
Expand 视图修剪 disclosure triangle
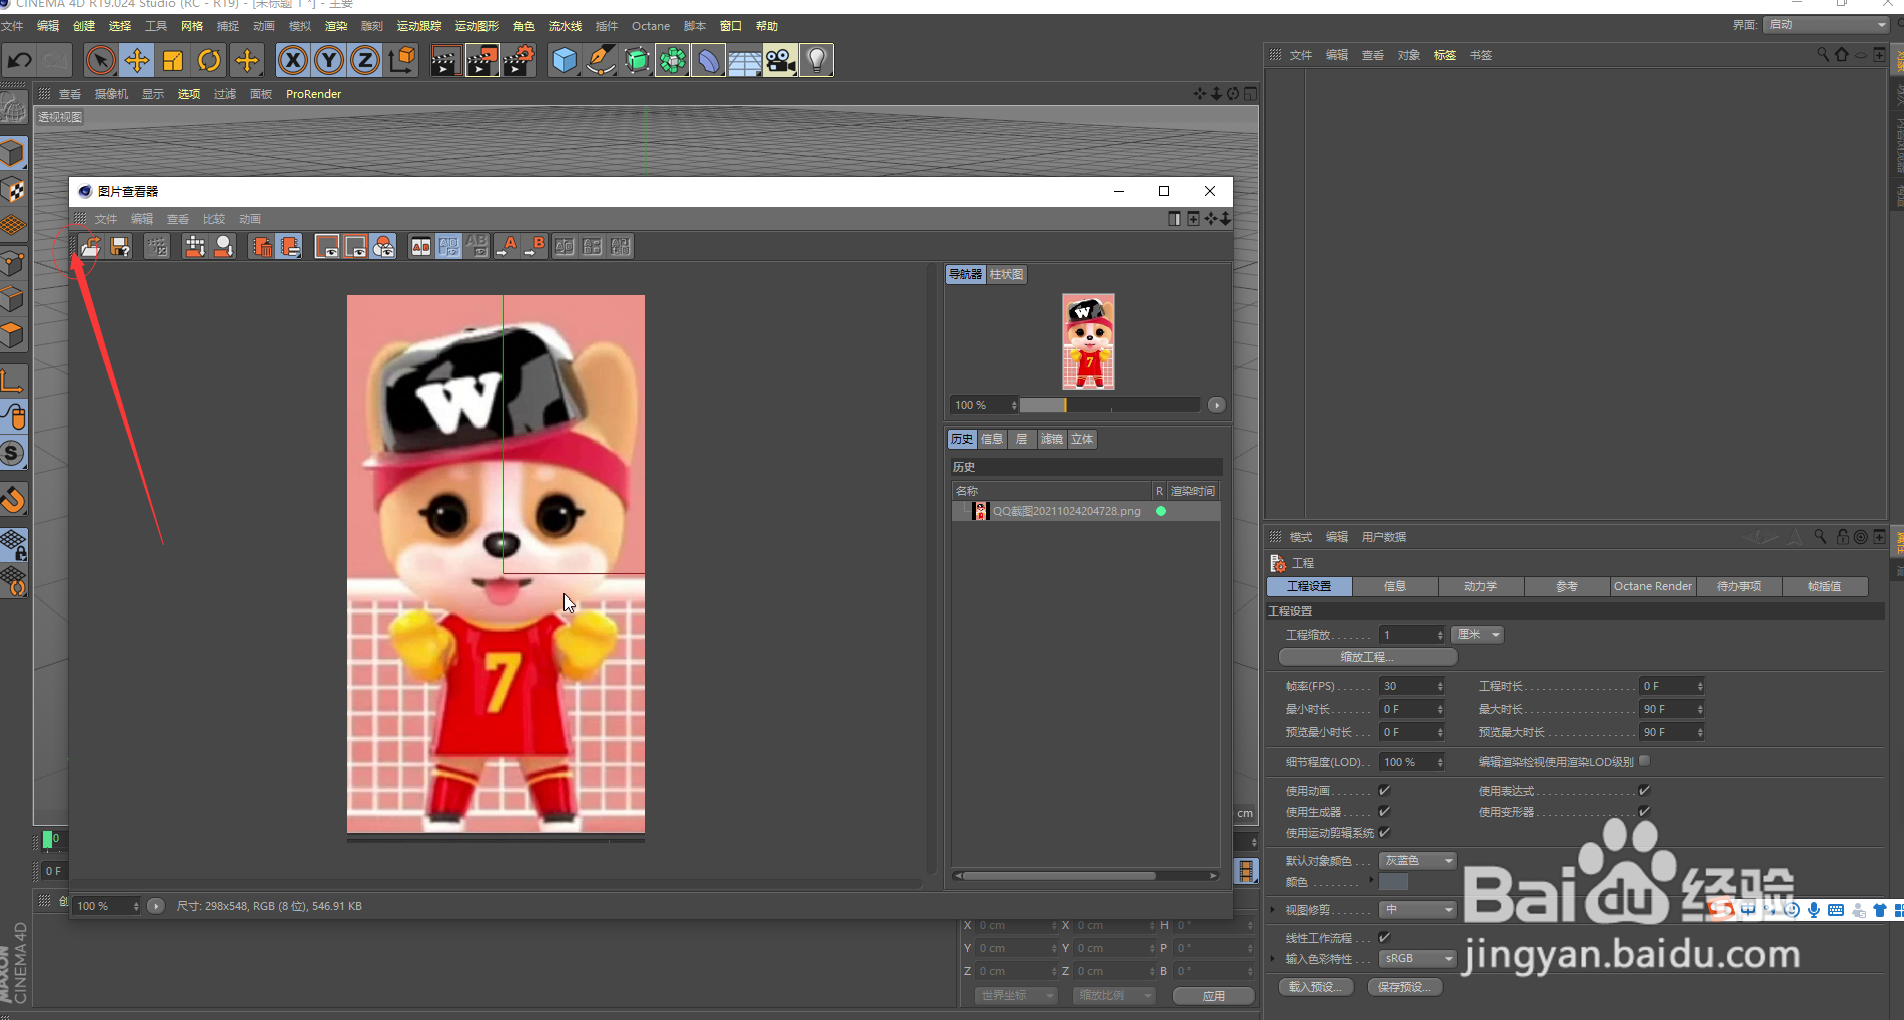click(1272, 909)
